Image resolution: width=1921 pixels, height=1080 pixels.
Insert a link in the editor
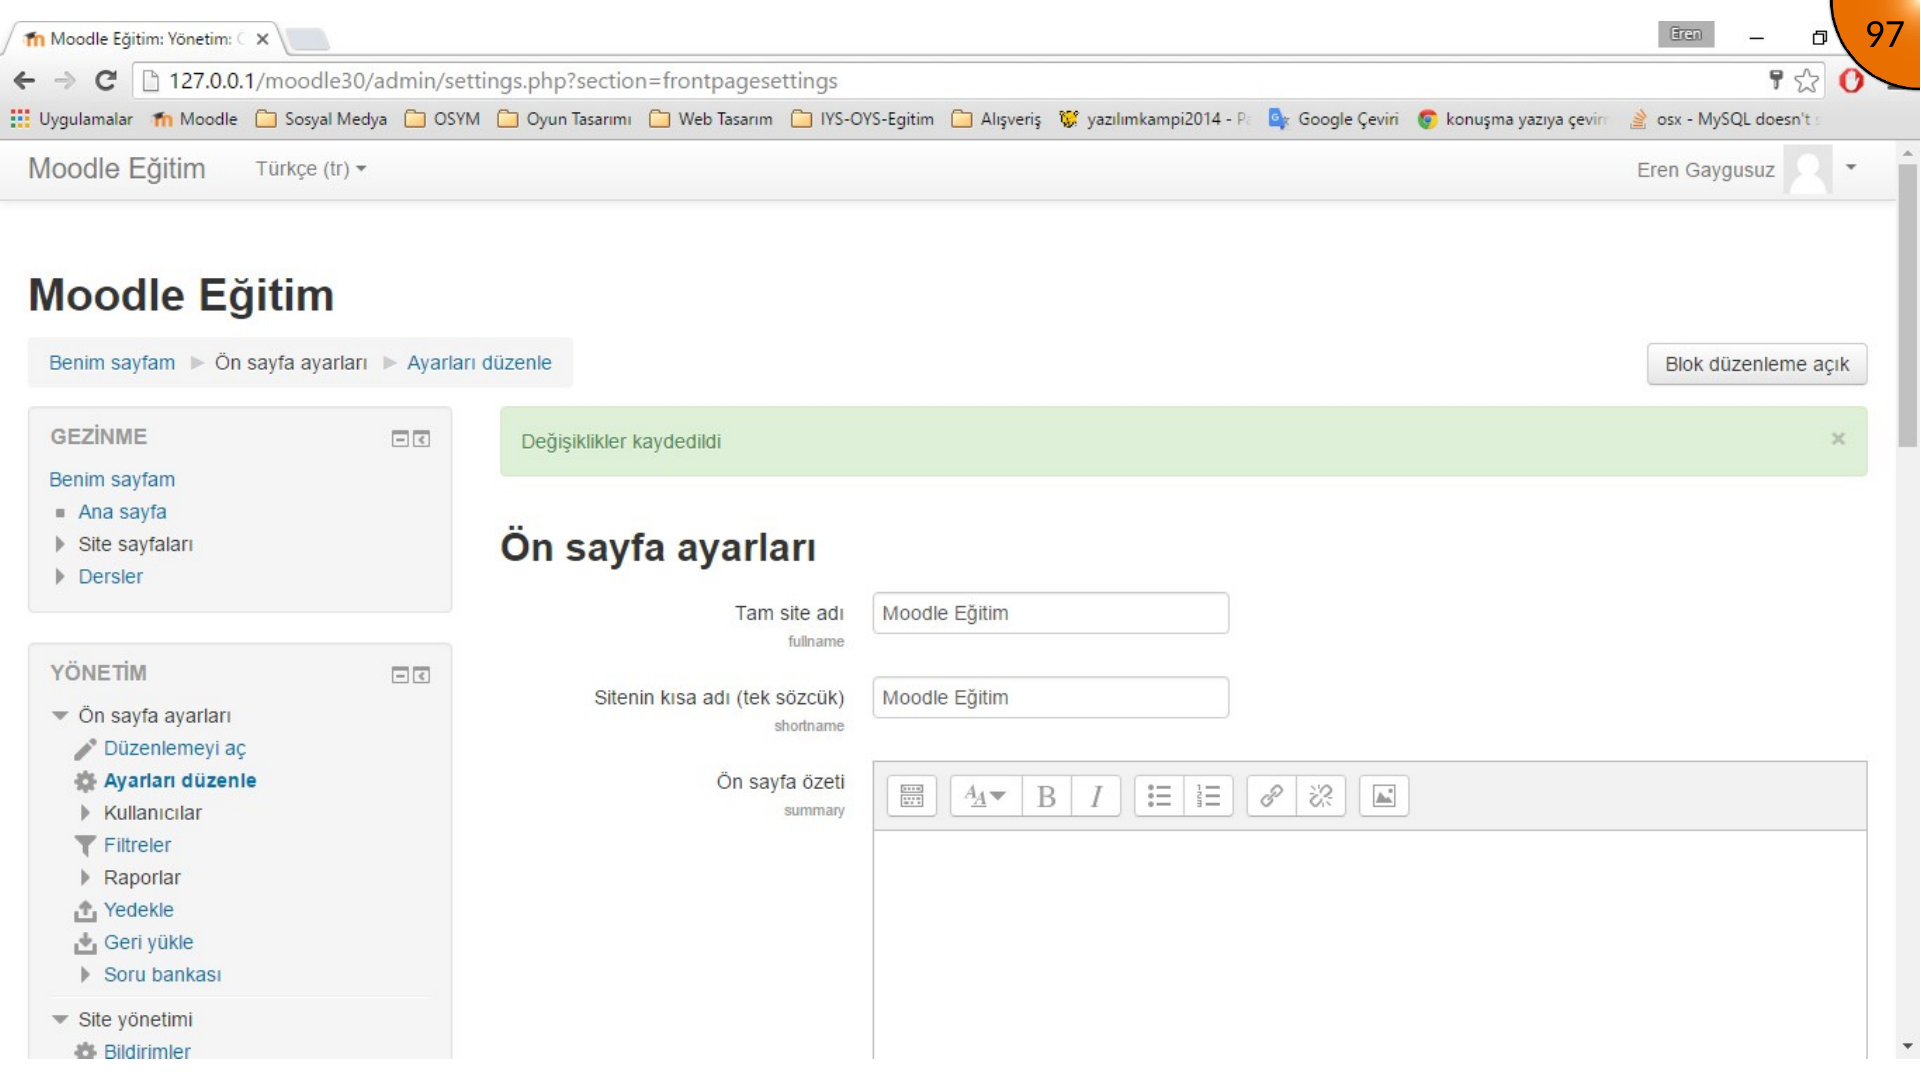(x=1271, y=796)
